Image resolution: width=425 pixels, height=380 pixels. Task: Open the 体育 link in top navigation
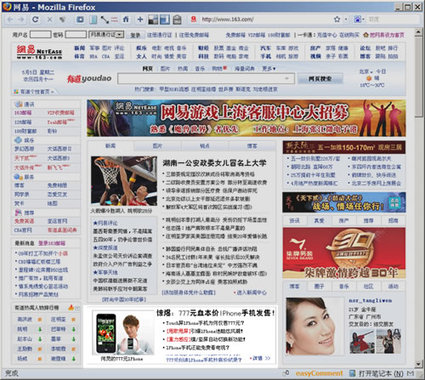click(79, 57)
